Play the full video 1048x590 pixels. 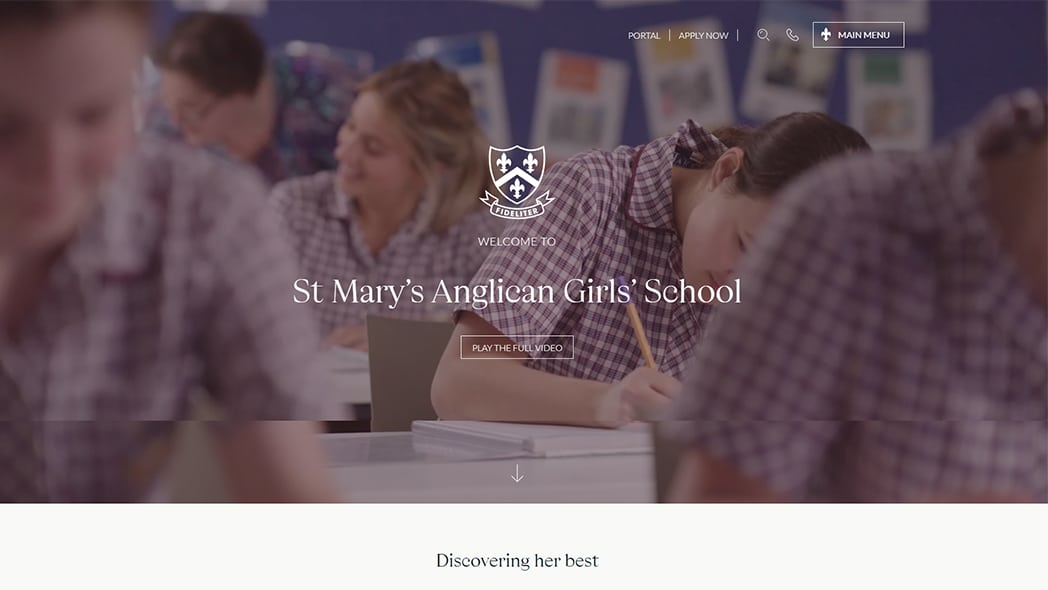[x=517, y=347]
